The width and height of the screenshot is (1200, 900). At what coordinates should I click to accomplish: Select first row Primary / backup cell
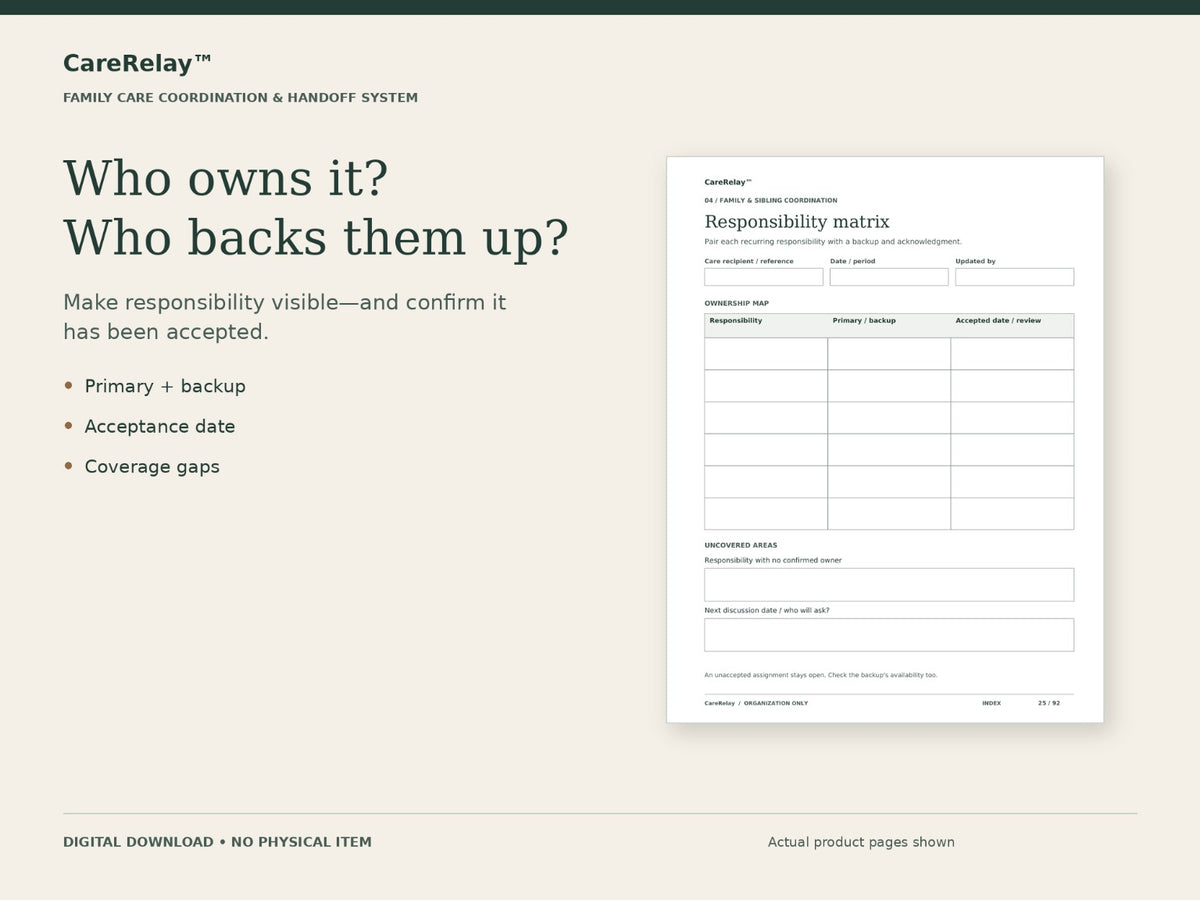pos(889,354)
